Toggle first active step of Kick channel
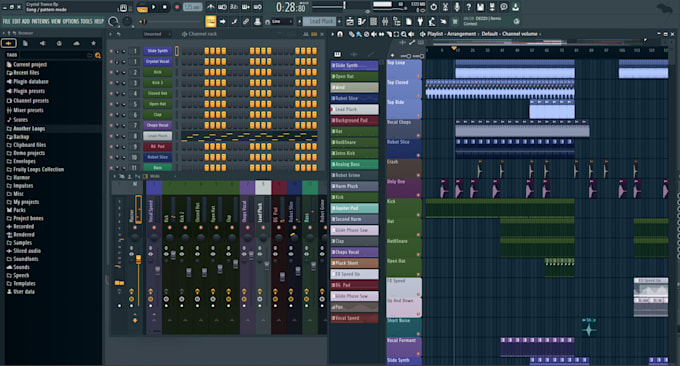The image size is (680, 366). 207,72
